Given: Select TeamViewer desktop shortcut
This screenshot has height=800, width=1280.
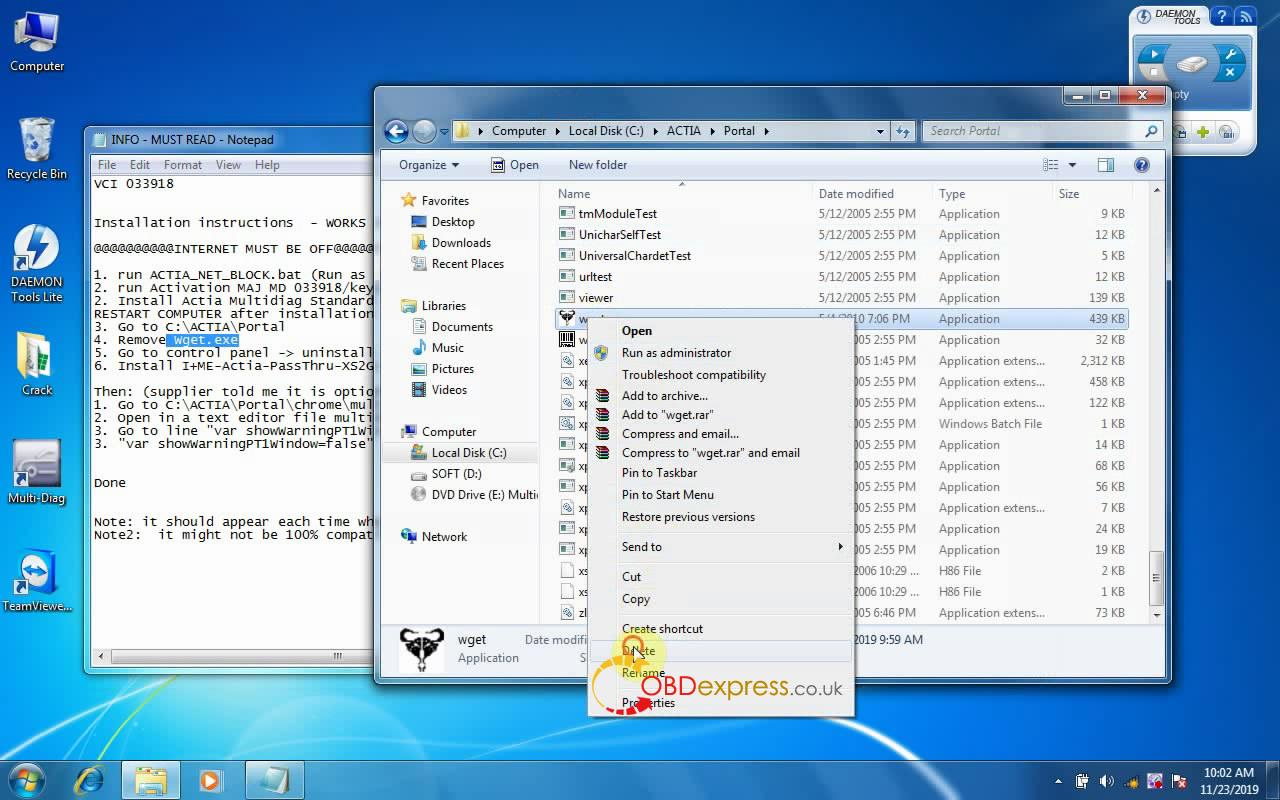Looking at the screenshot, I should (x=37, y=578).
